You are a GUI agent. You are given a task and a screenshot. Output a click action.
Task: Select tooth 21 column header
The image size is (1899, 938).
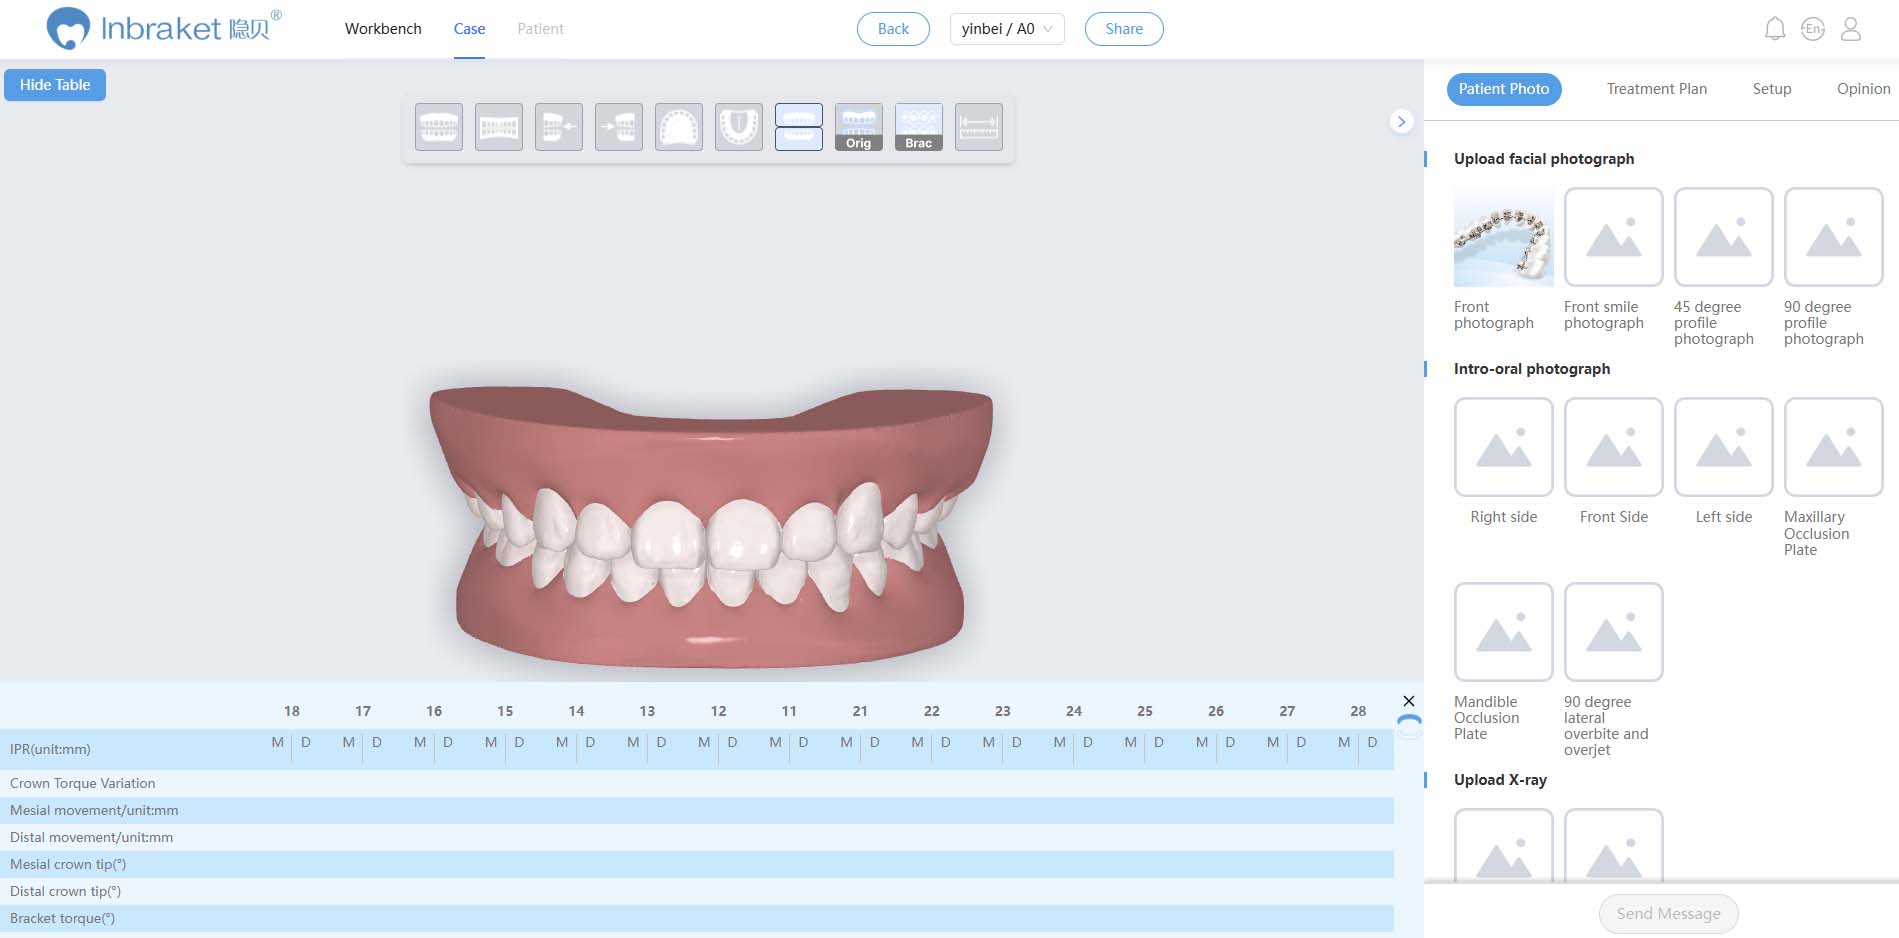[860, 711]
